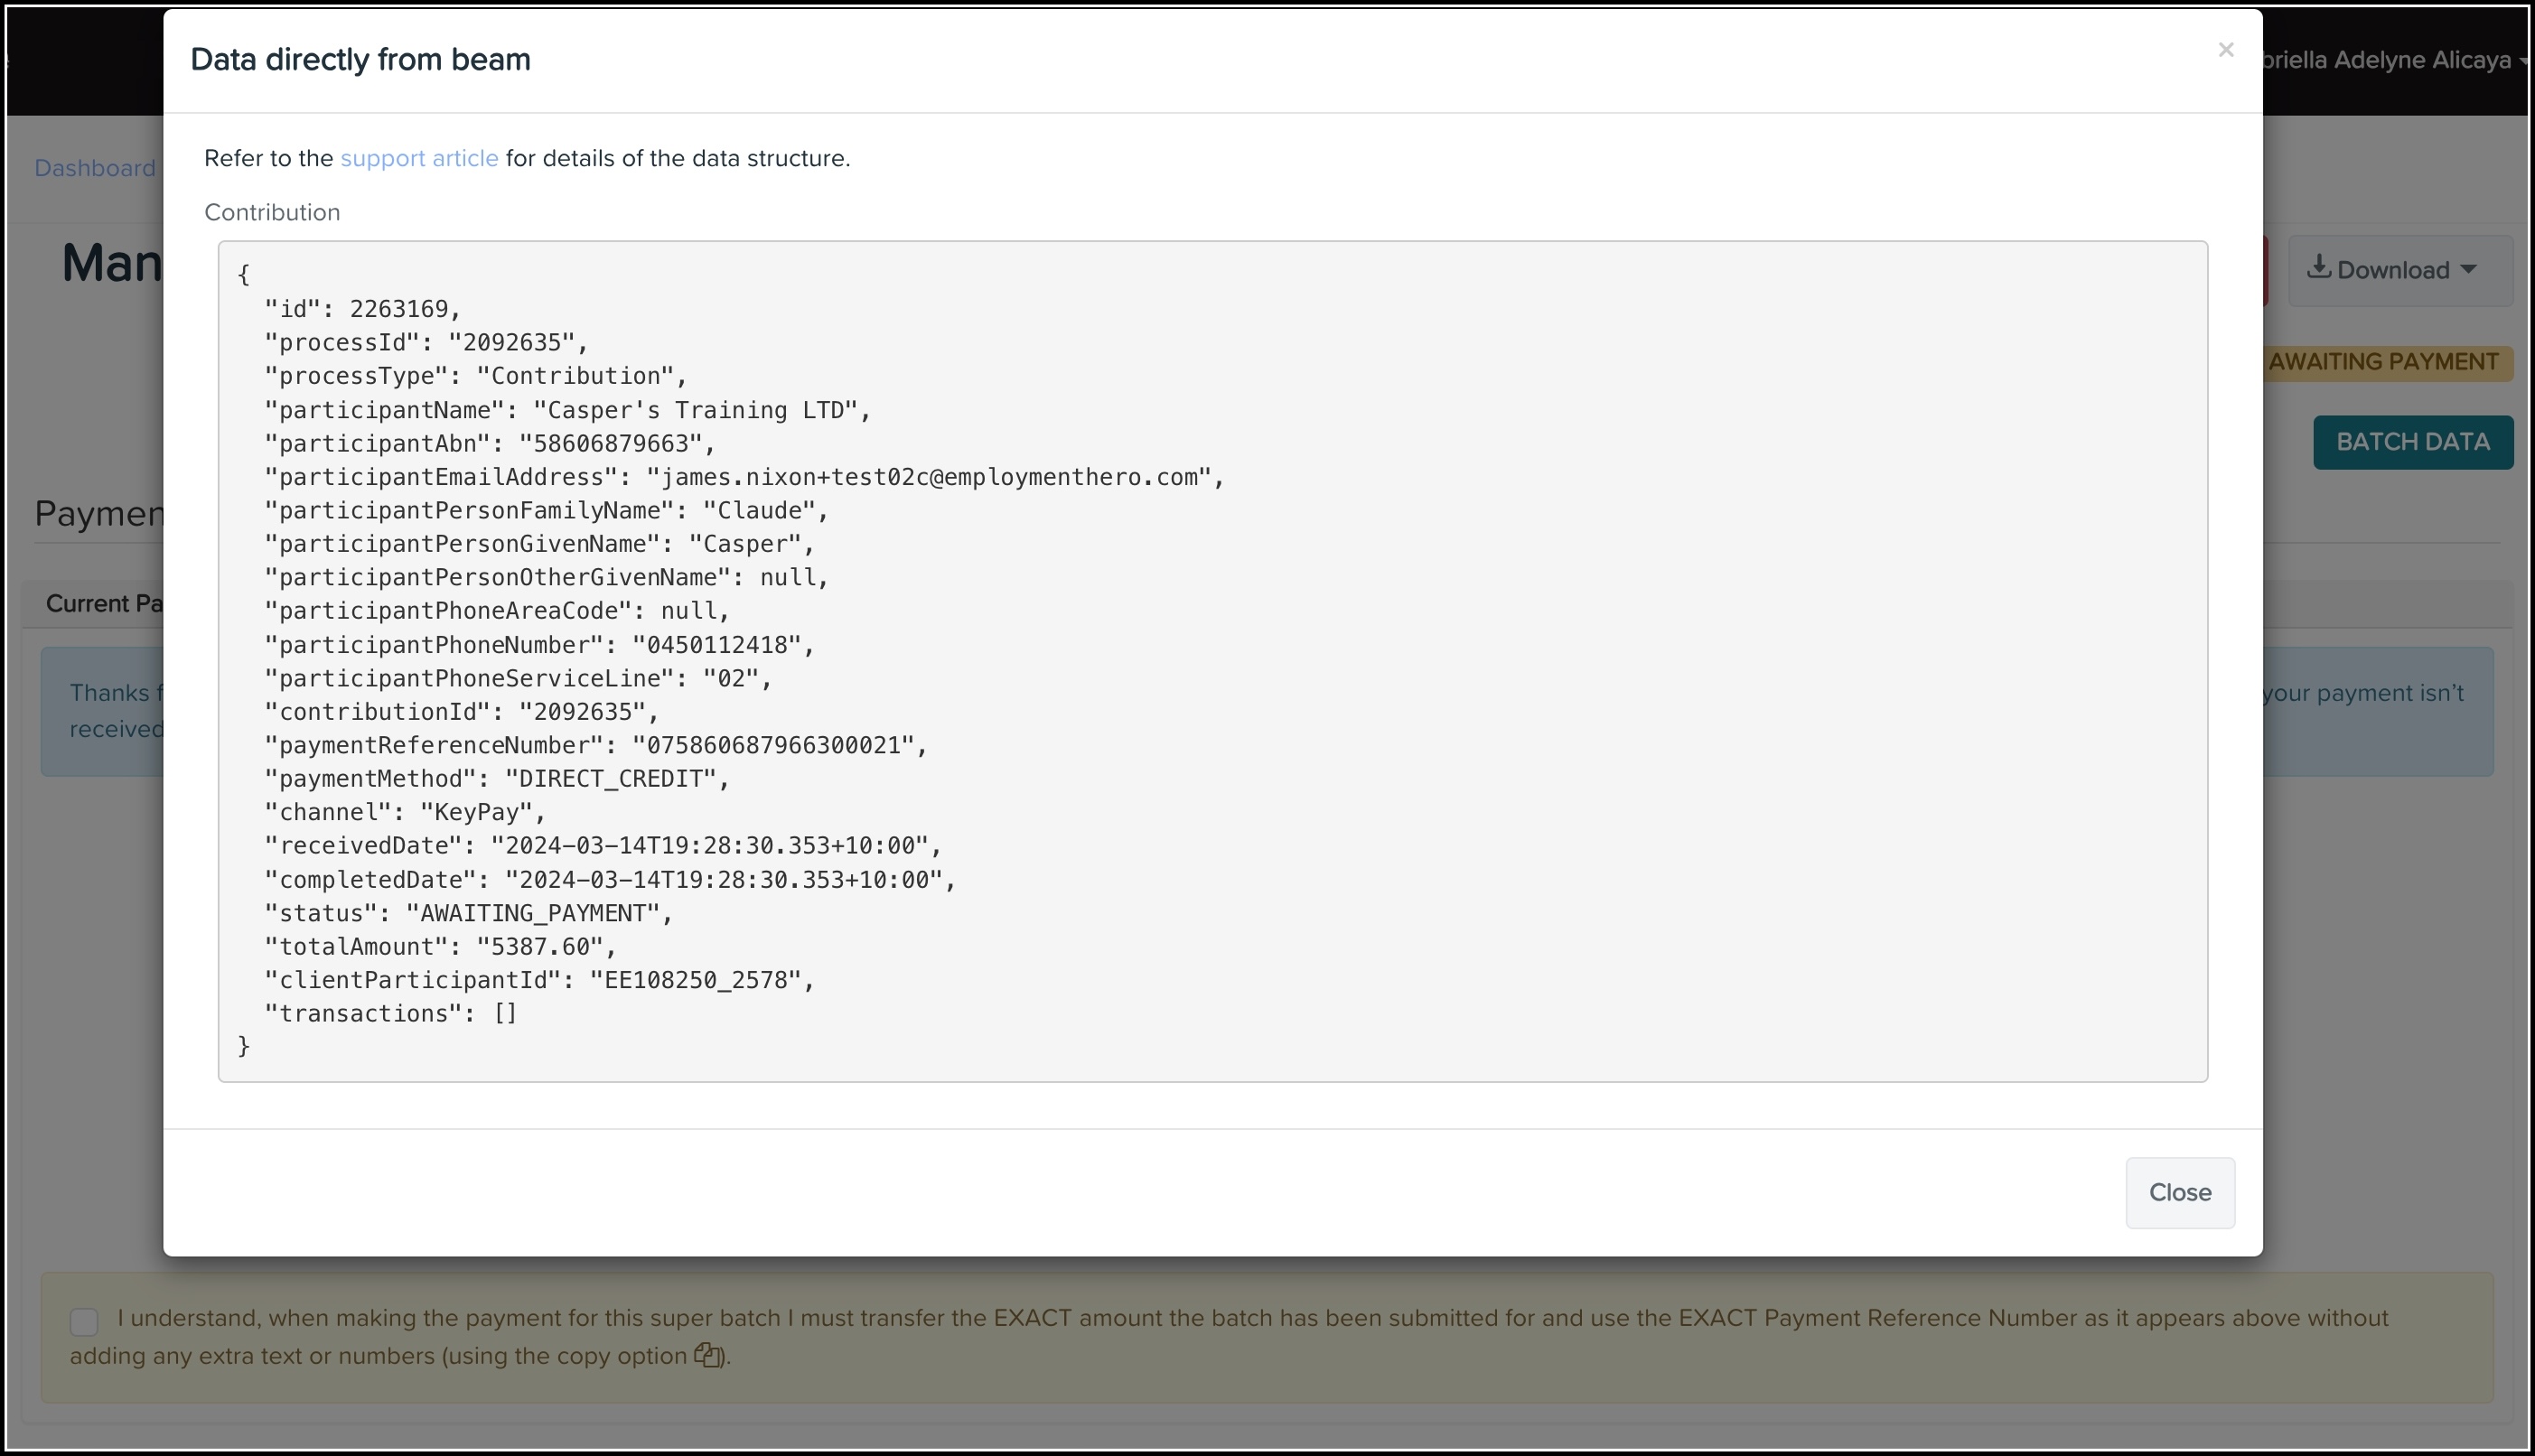Click the download arrow icon beside Download
2535x1456 pixels.
[x=2318, y=268]
